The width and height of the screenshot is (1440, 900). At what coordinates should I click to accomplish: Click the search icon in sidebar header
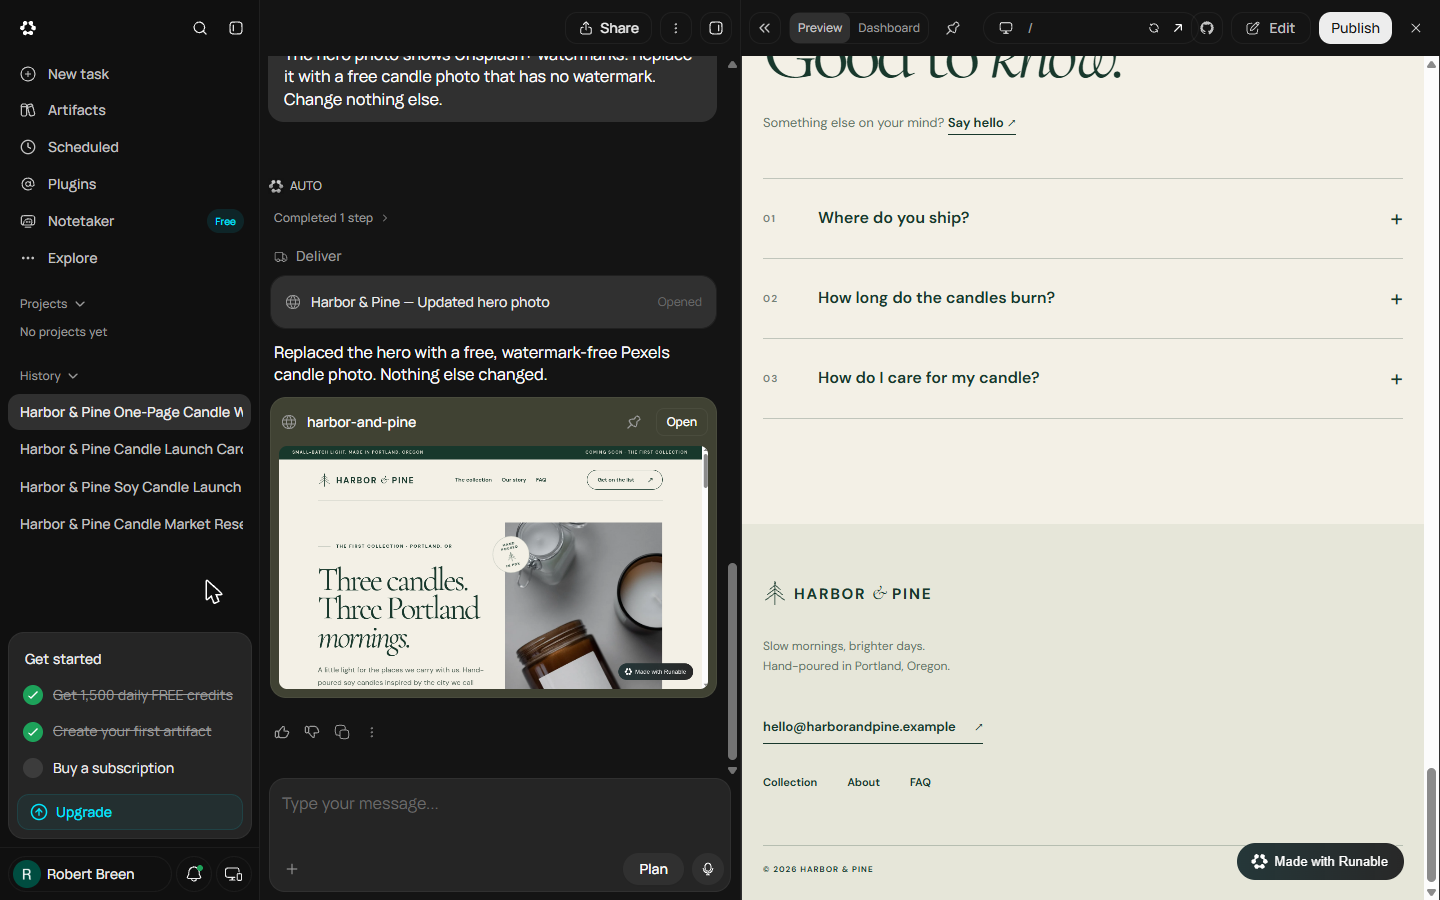point(200,28)
